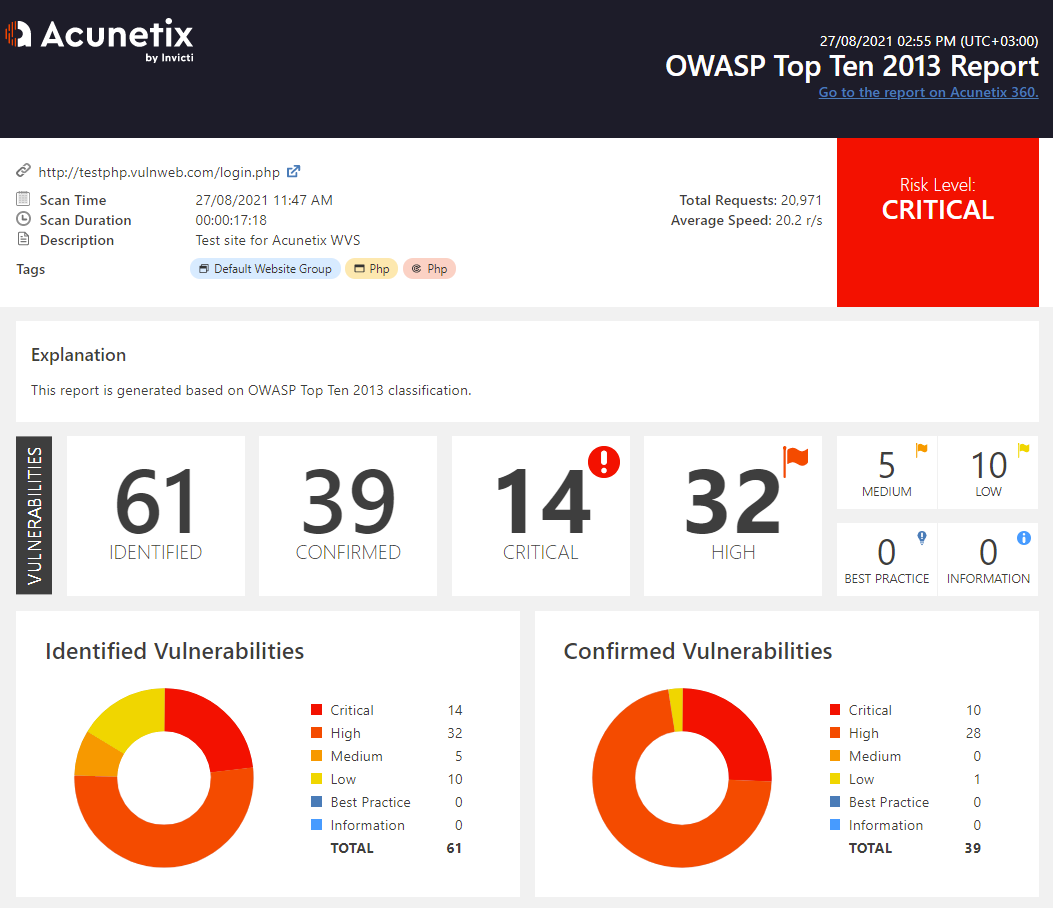
Task: Click the Risk Level CRITICAL red box
Action: (937, 222)
